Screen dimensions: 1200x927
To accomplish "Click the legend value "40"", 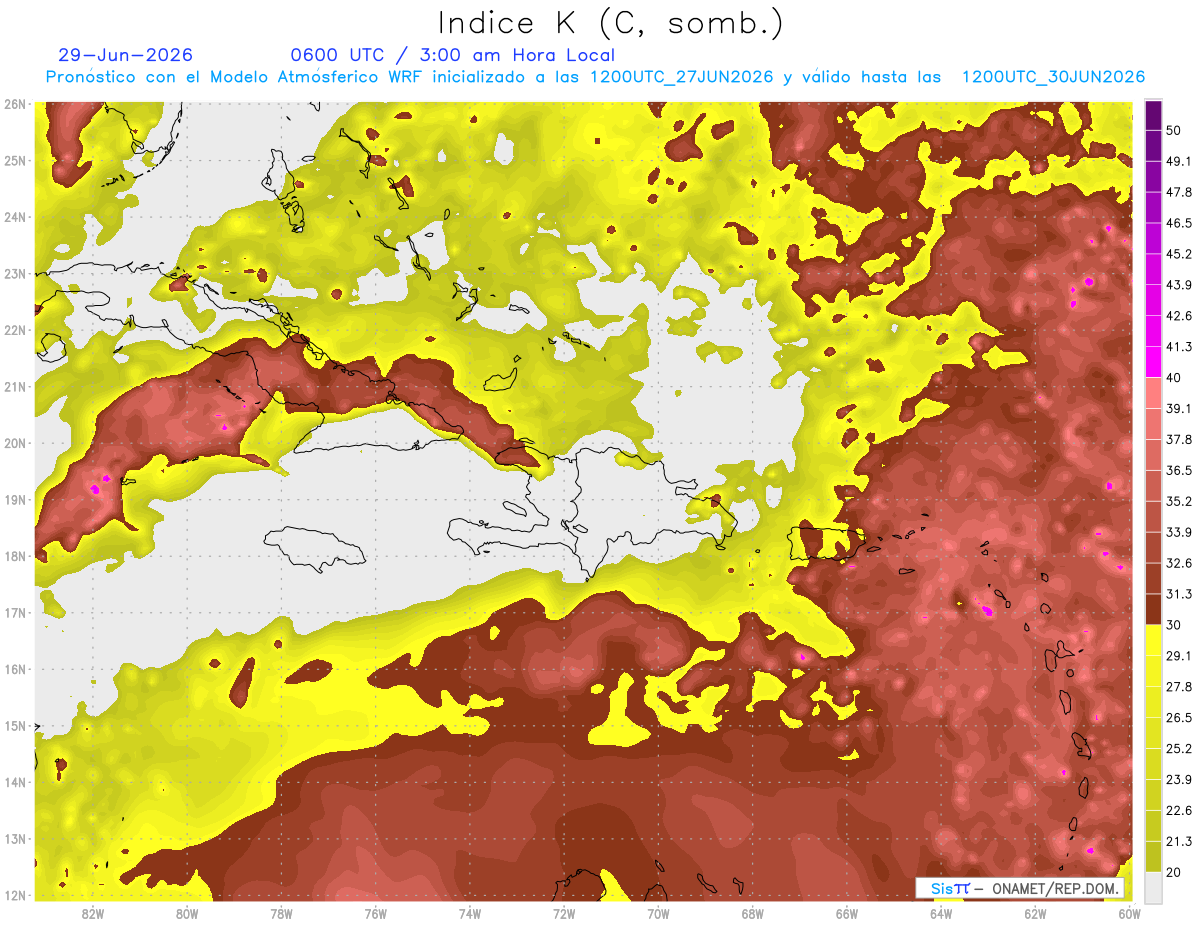I will 1173,377.
